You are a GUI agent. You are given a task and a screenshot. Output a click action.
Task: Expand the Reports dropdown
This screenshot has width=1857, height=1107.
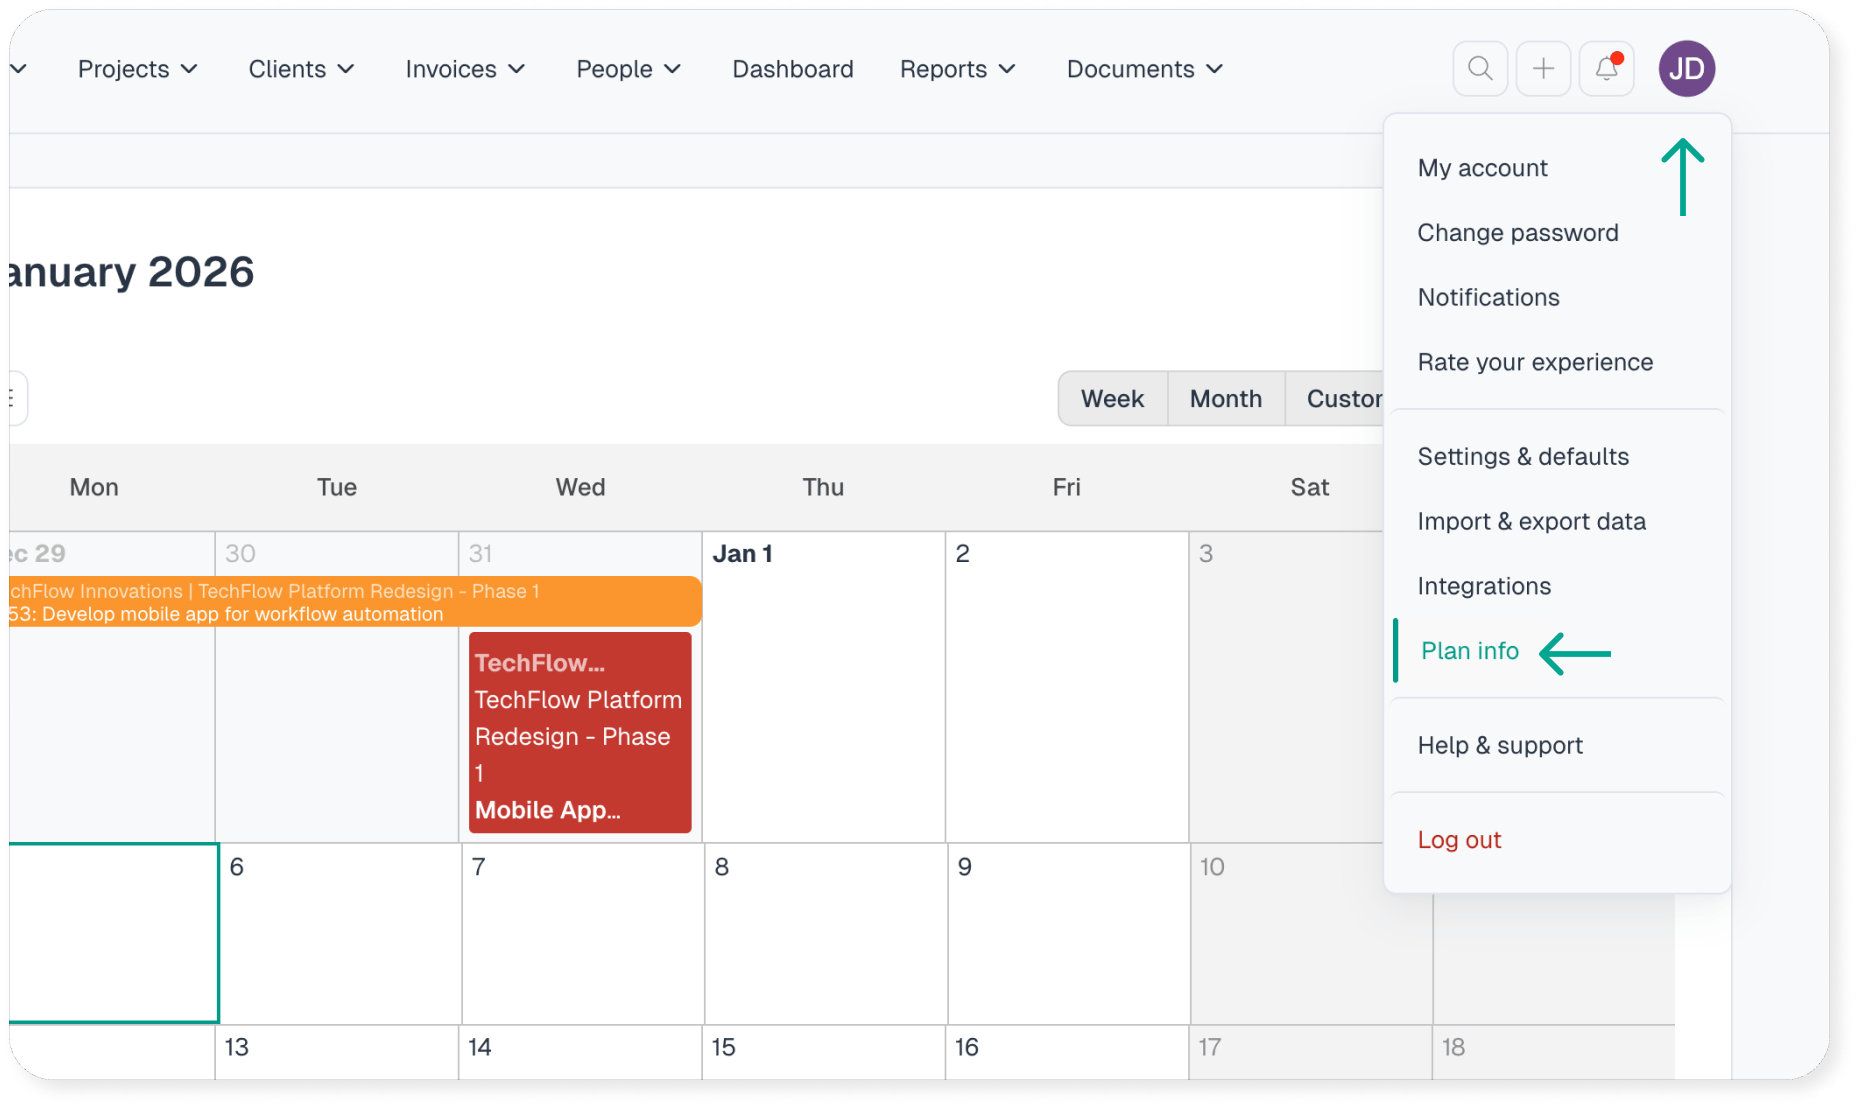(957, 69)
